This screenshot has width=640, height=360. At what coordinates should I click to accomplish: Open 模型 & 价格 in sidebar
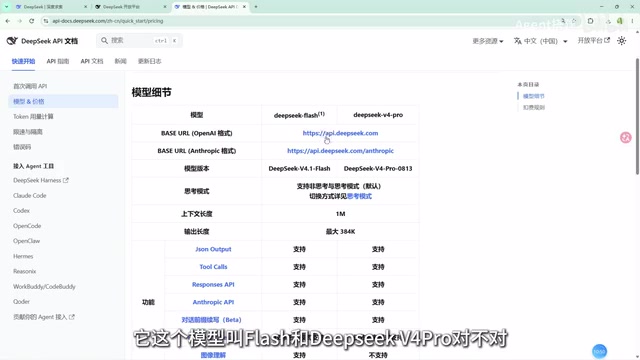[63, 101]
